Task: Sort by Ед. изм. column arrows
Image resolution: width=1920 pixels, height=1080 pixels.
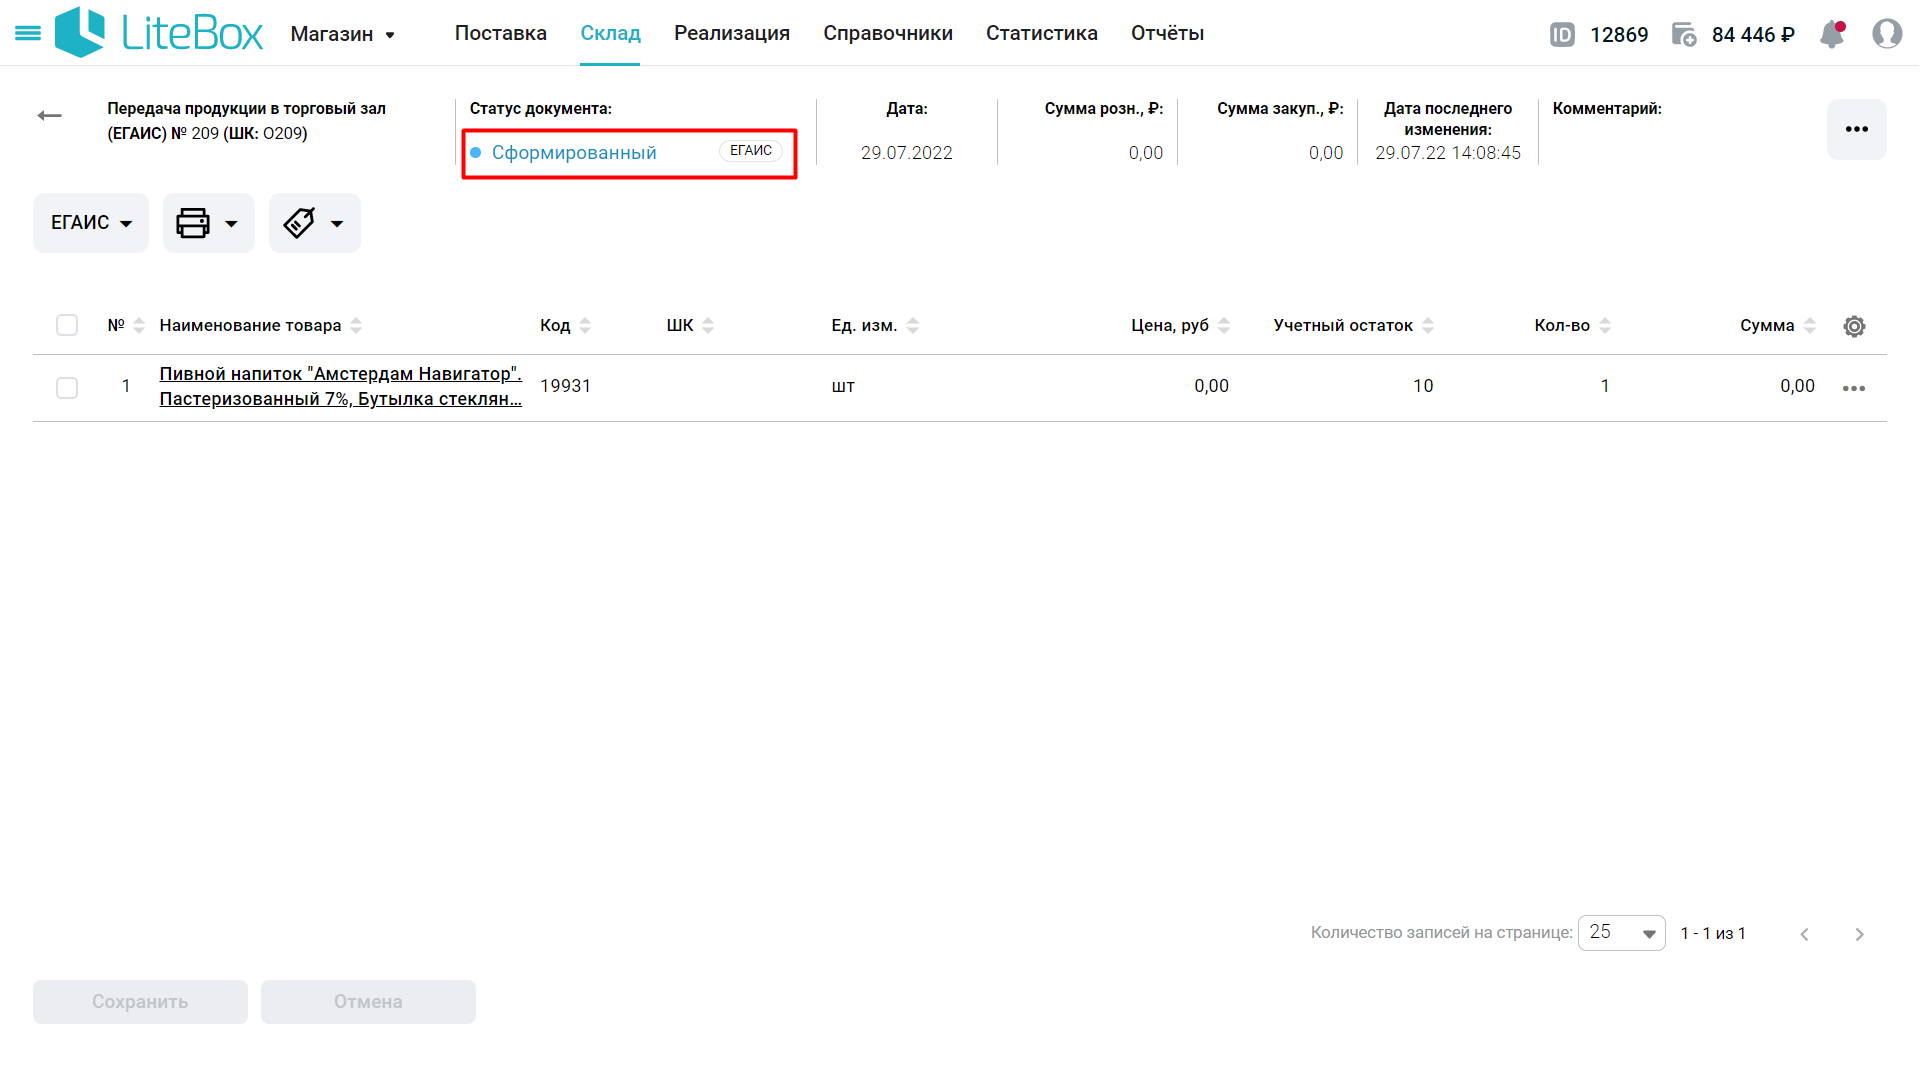Action: (x=912, y=326)
